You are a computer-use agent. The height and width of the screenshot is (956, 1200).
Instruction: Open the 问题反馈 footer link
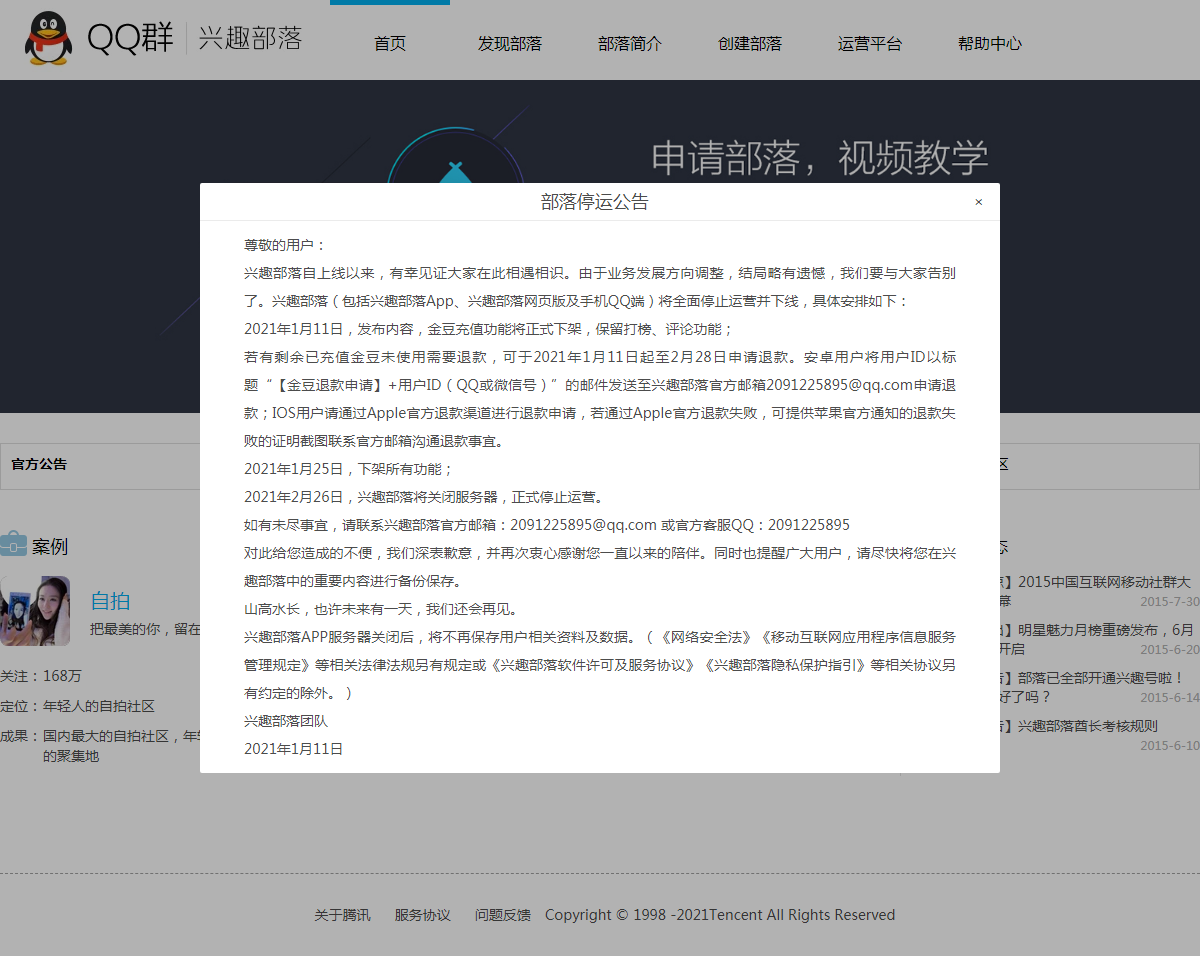pos(503,915)
